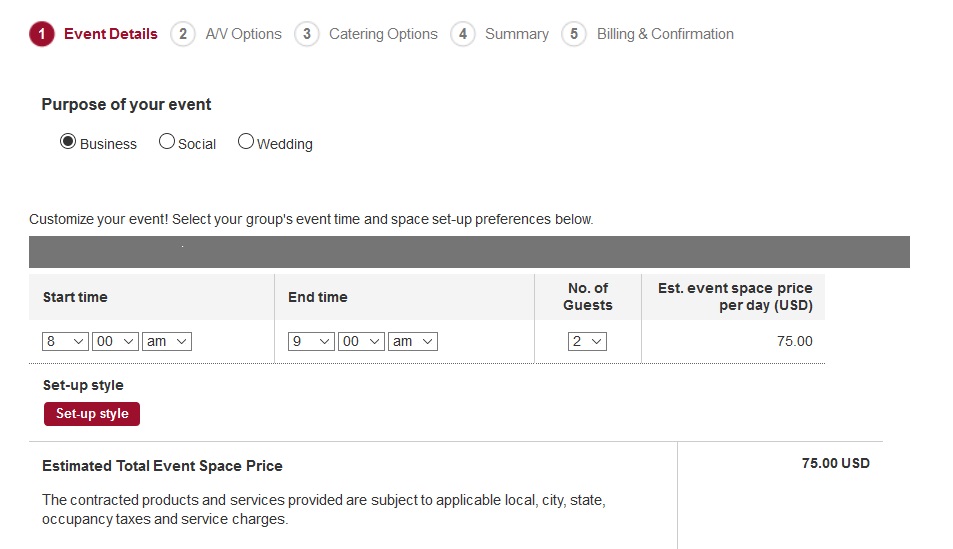
Task: Go to the A/V Options step label
Action: click(x=243, y=34)
